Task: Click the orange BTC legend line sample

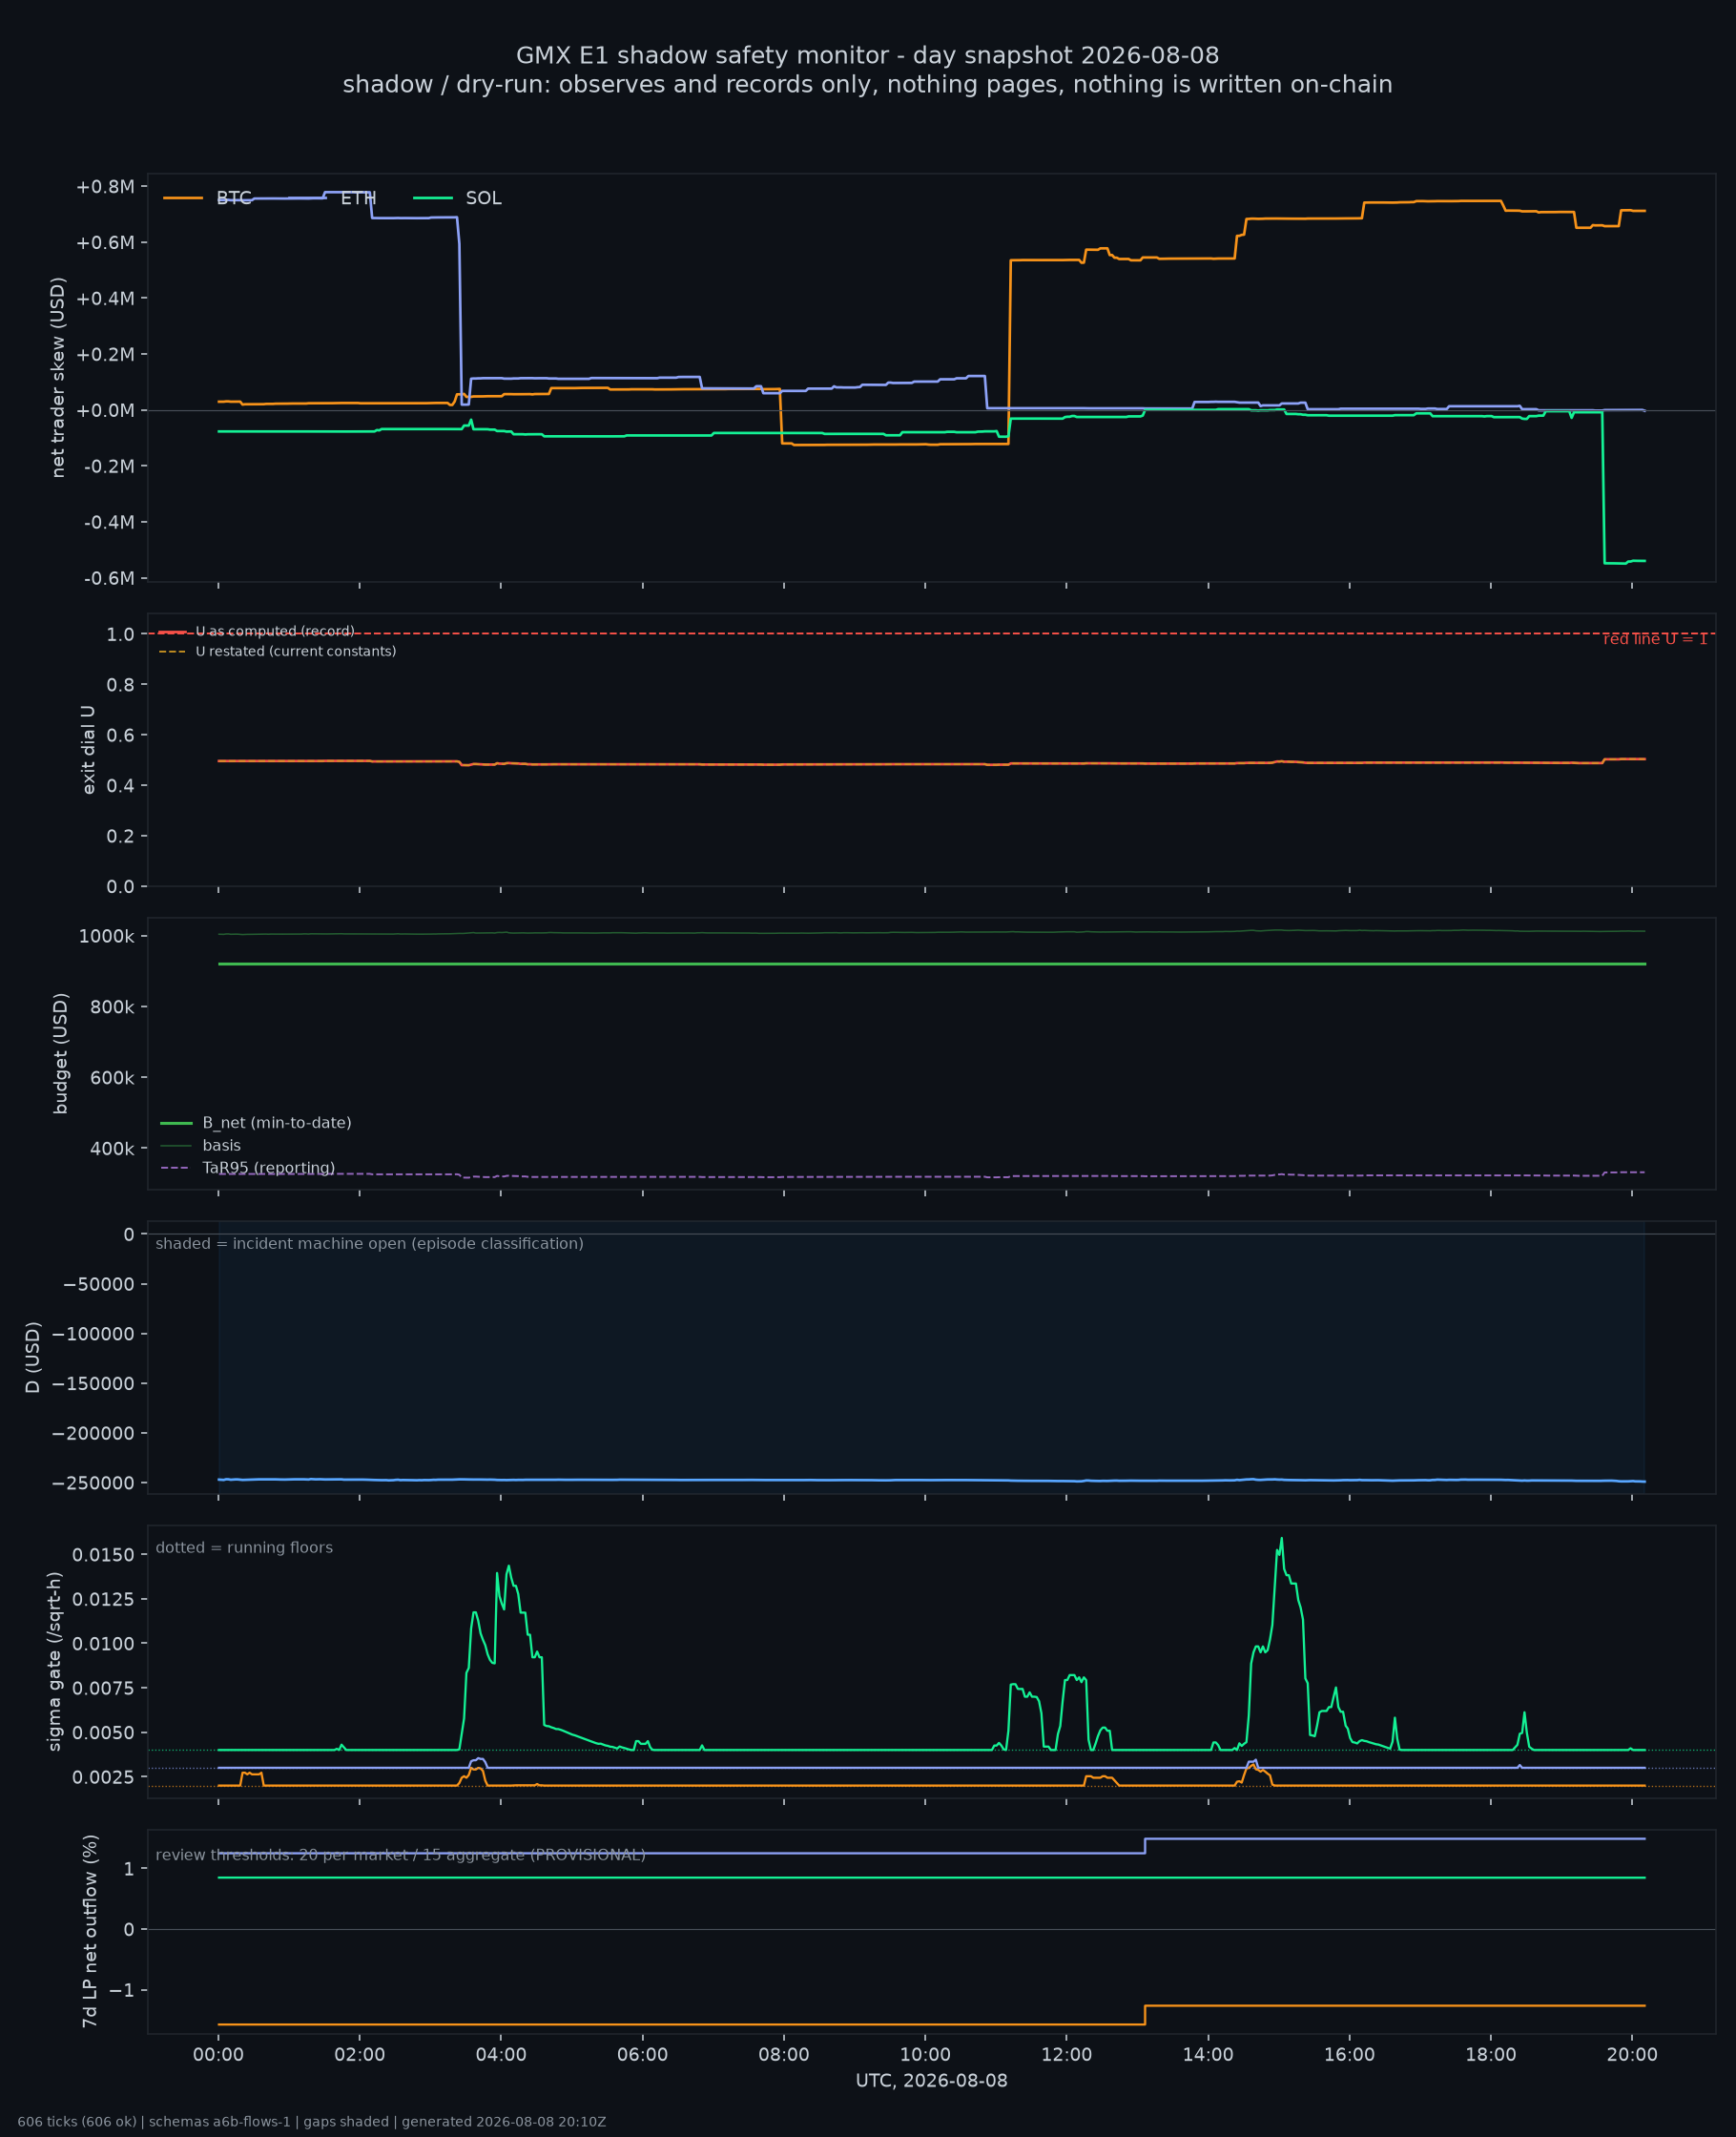Action: [x=183, y=198]
